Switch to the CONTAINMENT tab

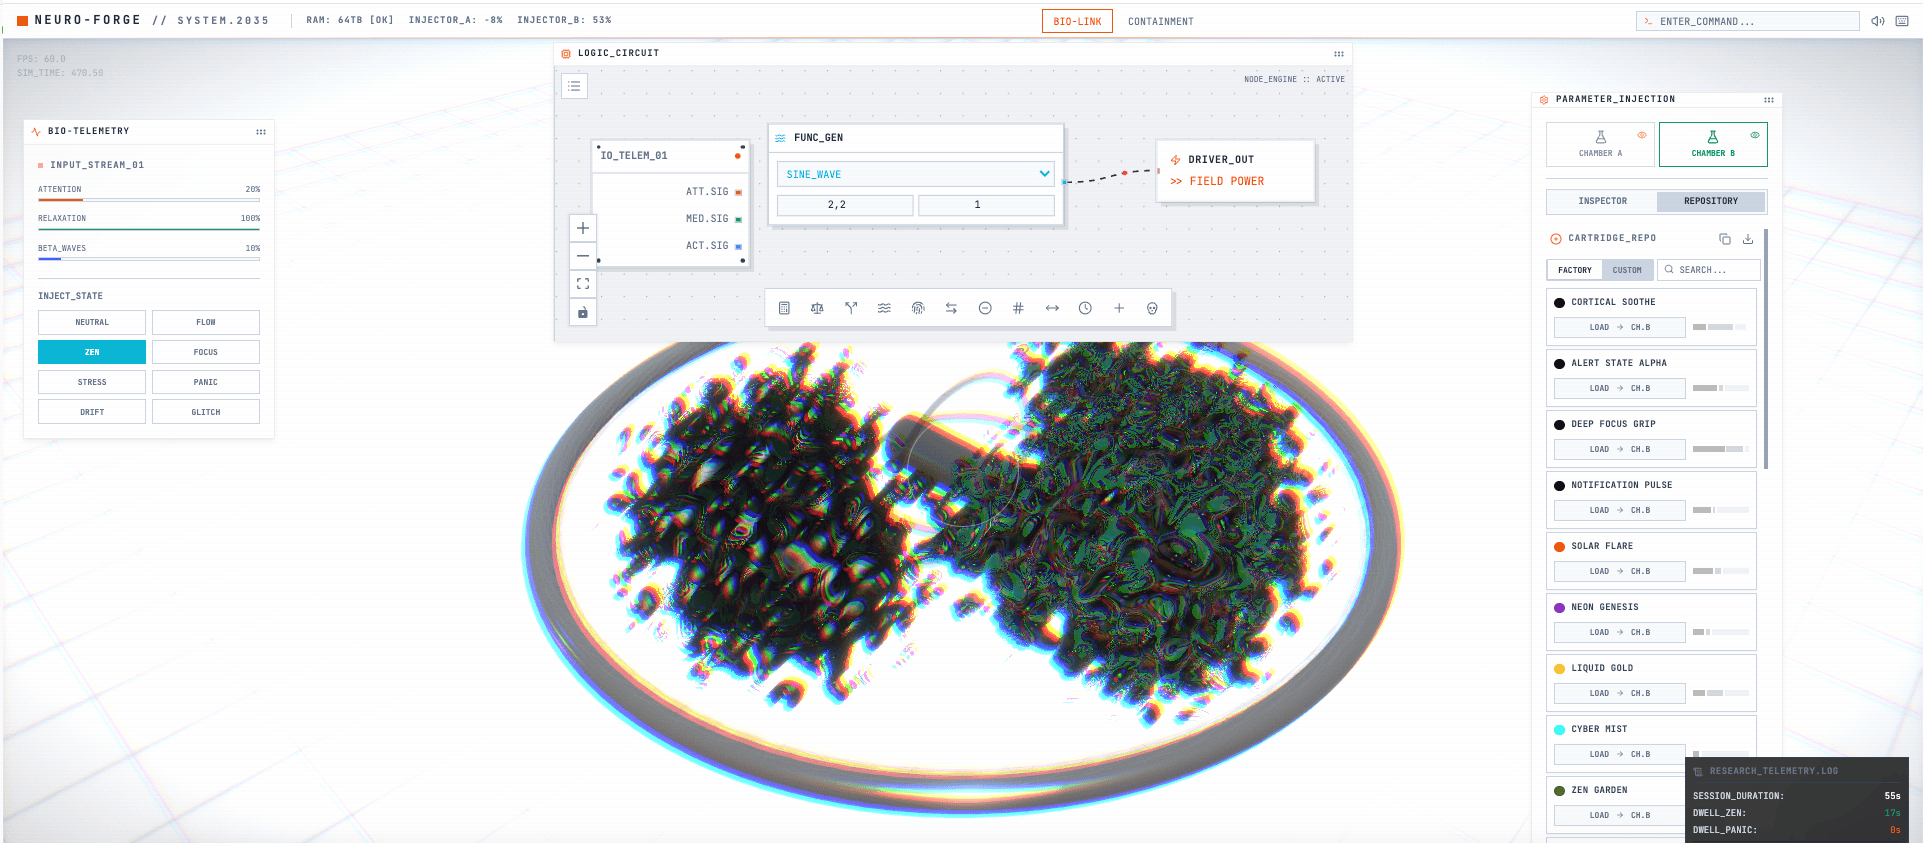click(x=1161, y=21)
